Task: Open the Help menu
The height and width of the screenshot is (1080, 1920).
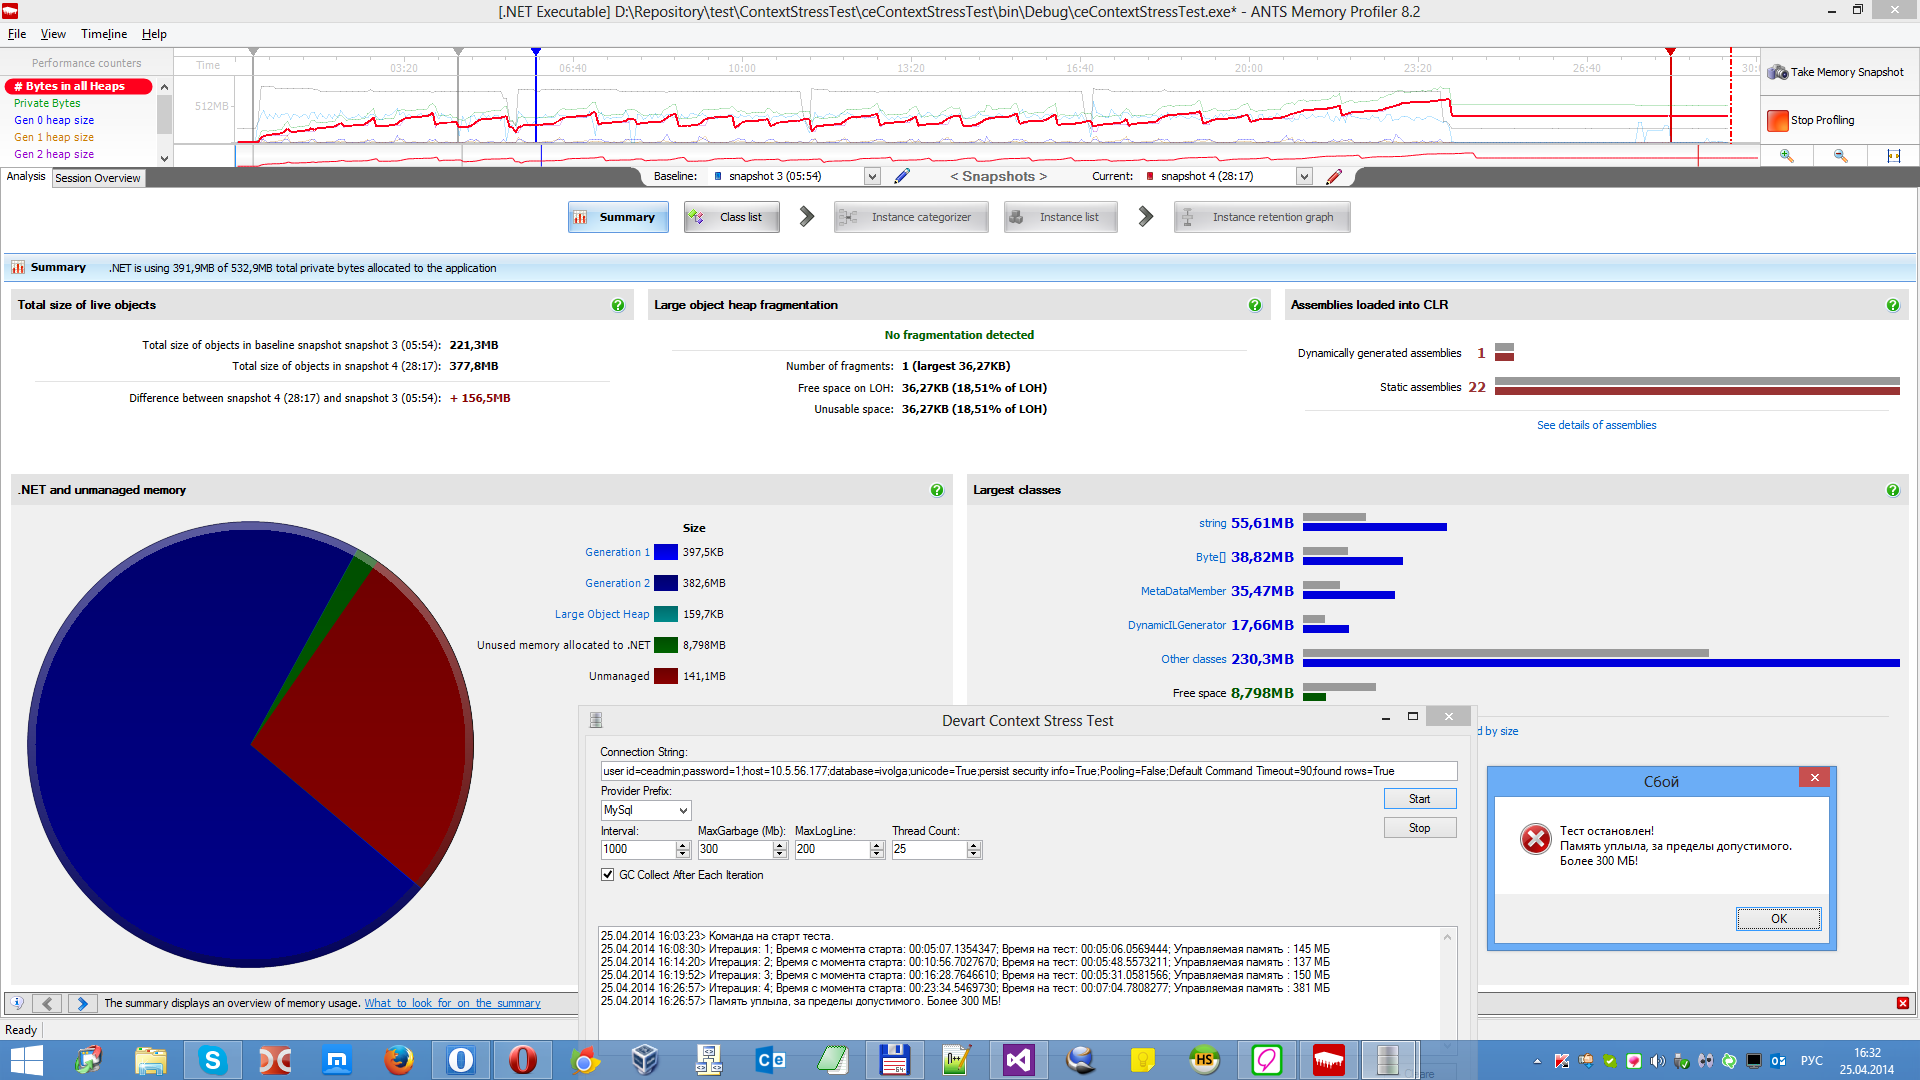Action: coord(154,34)
